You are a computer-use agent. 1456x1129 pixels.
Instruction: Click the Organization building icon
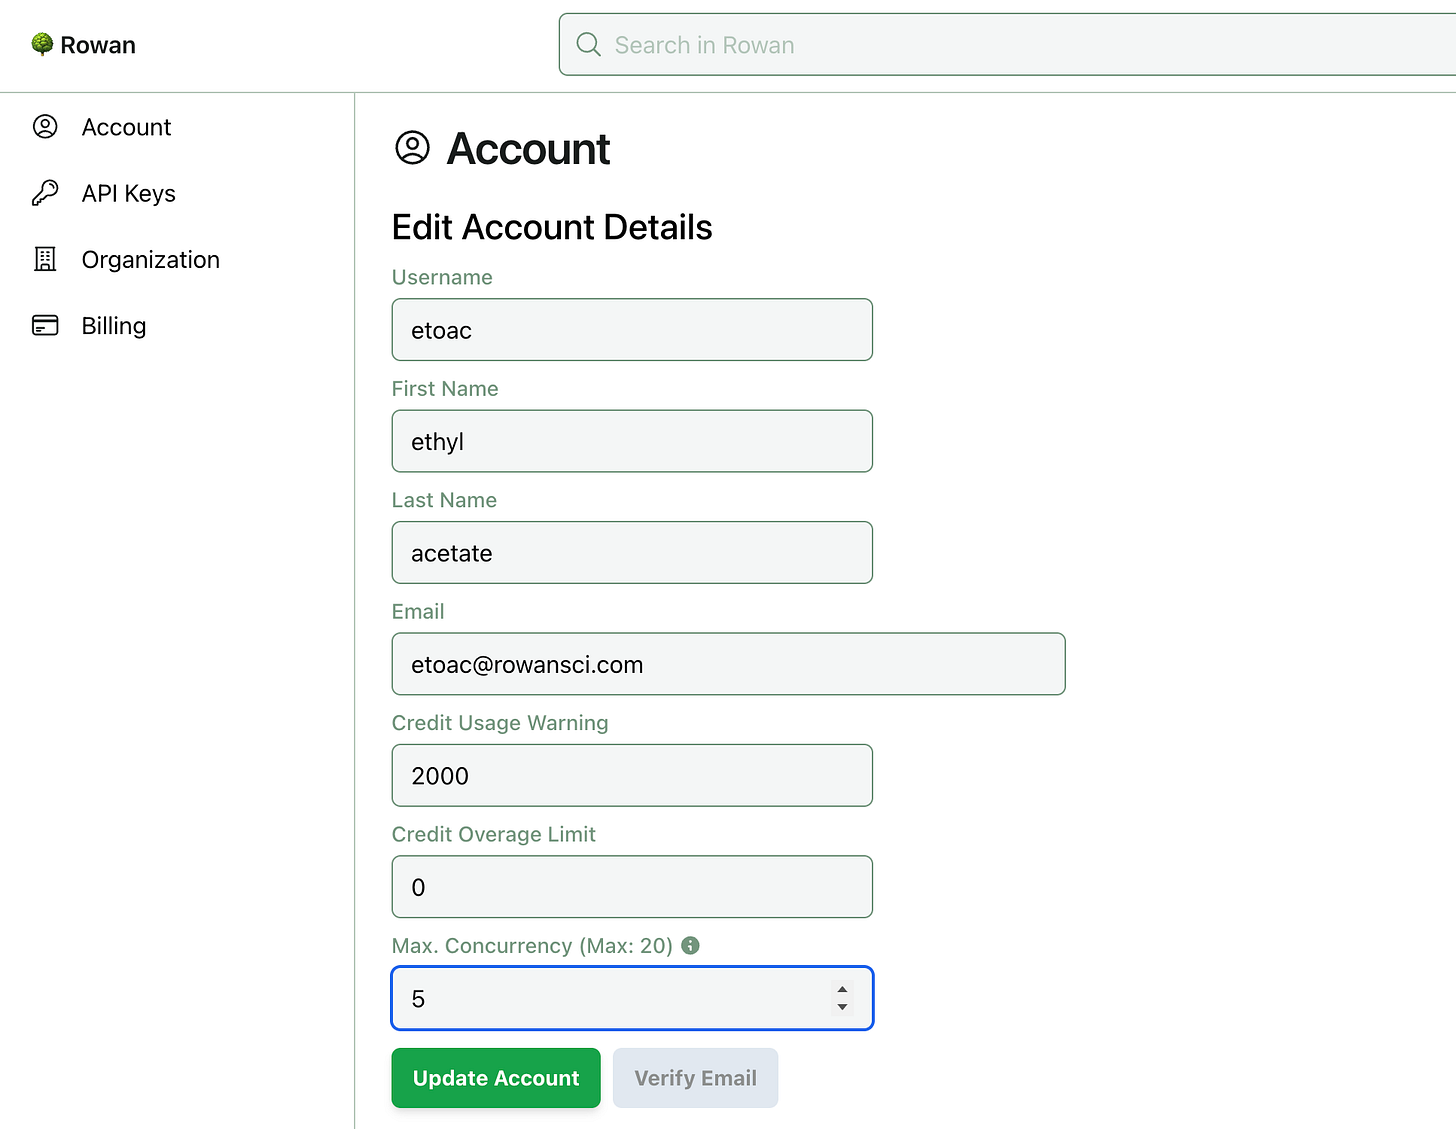click(45, 259)
